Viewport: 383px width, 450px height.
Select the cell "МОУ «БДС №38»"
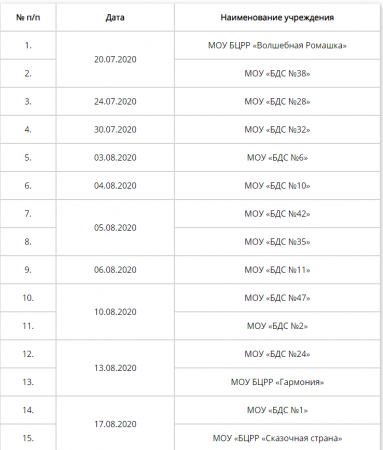click(x=277, y=73)
